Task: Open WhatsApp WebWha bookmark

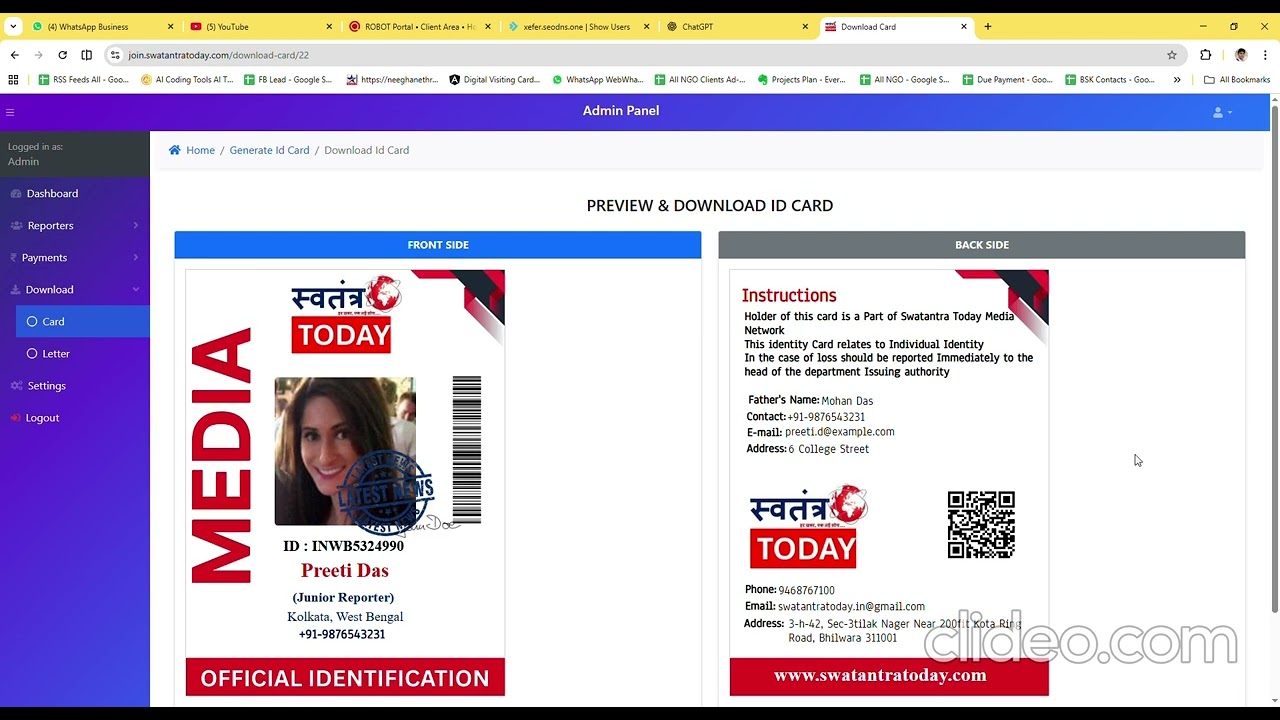Action: tap(598, 80)
